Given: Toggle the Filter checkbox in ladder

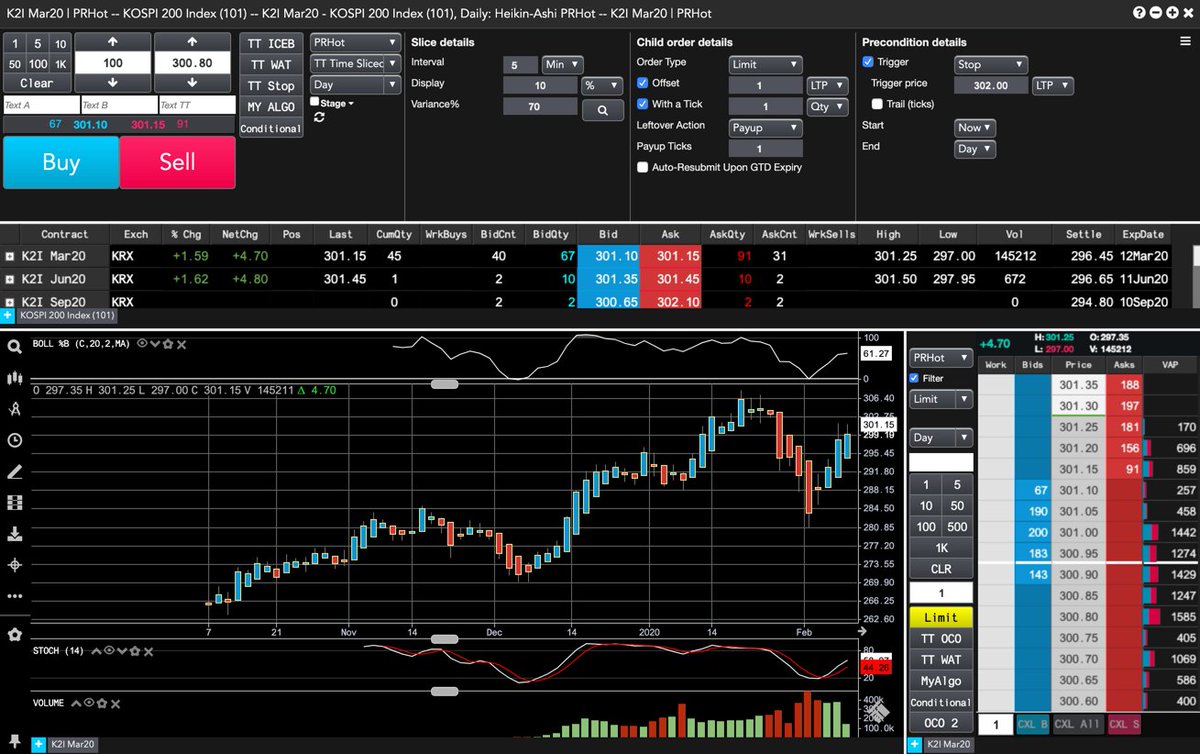Looking at the screenshot, I should coord(914,378).
